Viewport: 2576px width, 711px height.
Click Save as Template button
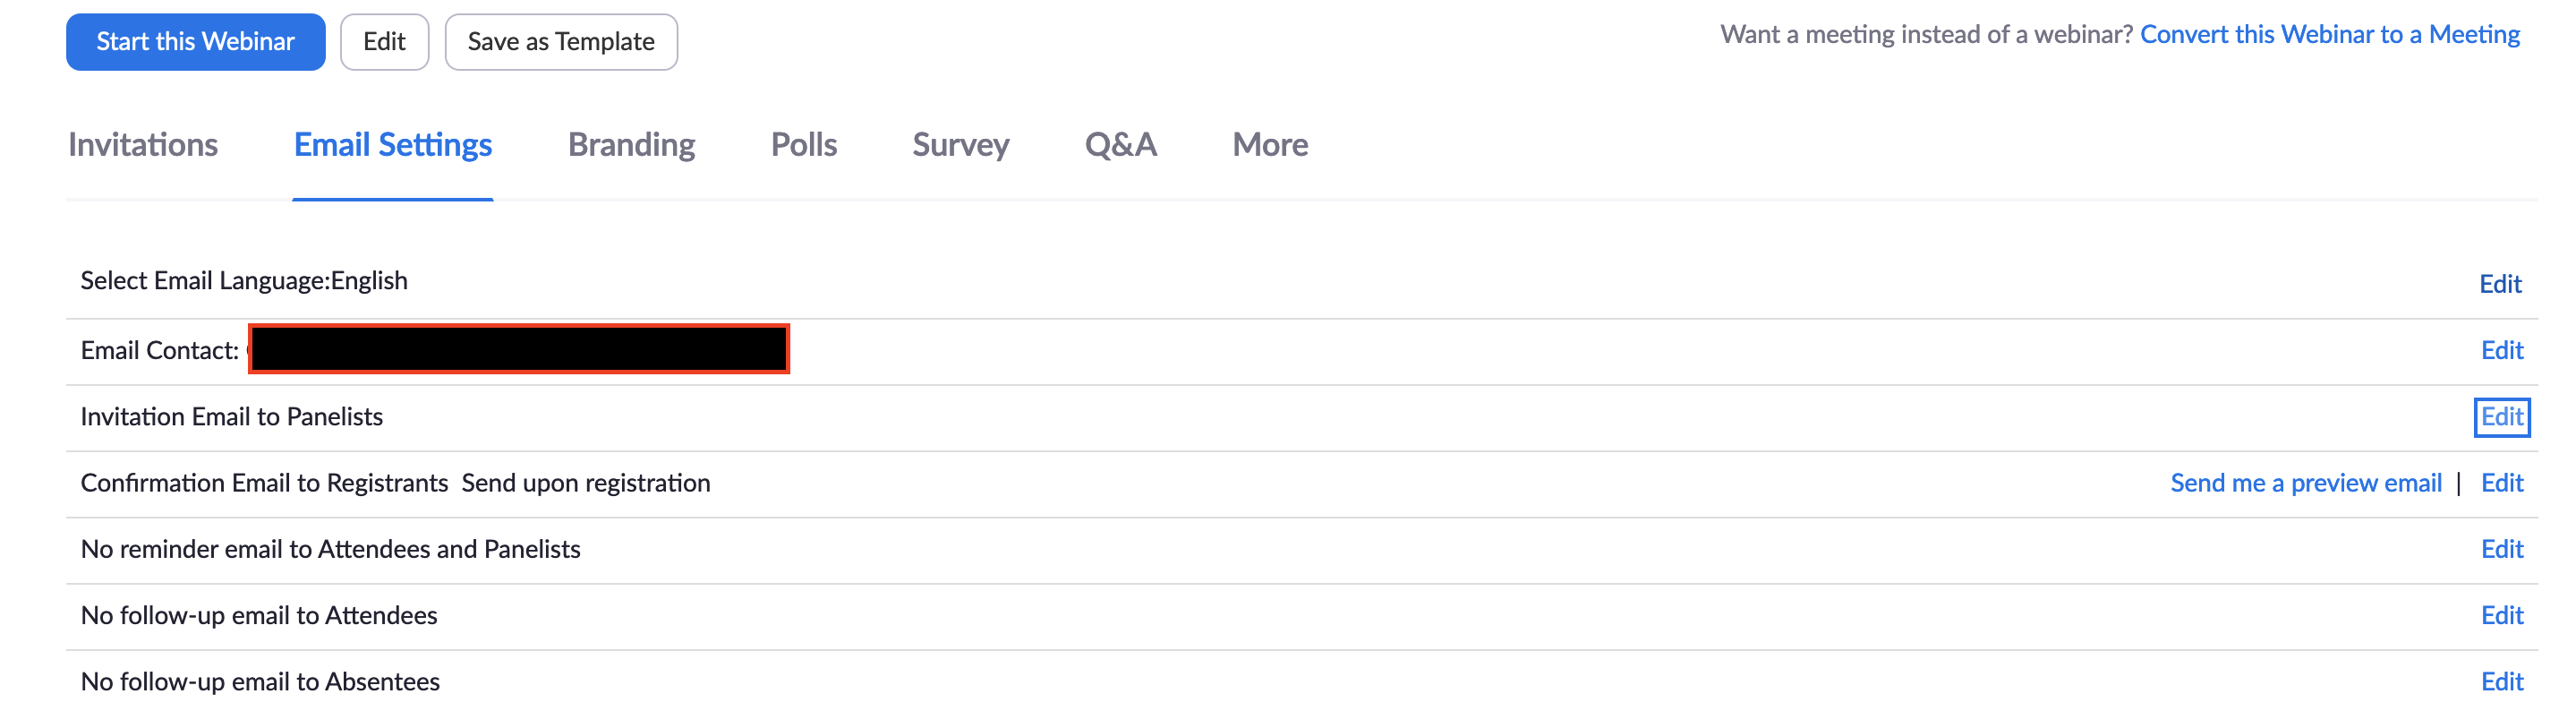560,42
